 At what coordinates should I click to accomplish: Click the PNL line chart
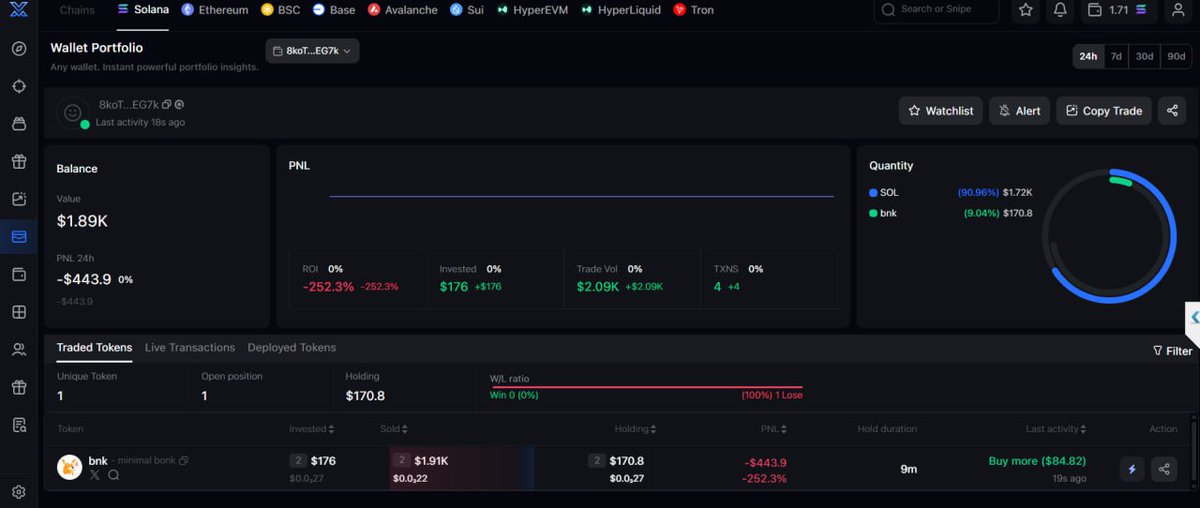point(581,197)
